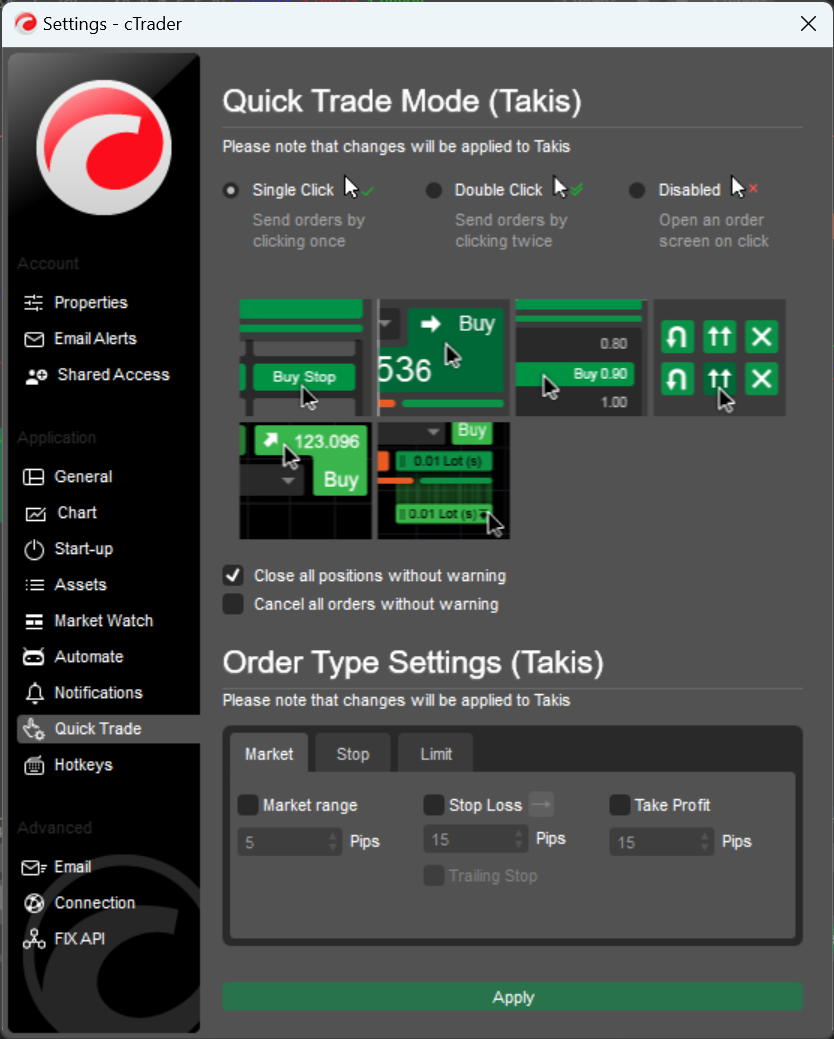Close the Settings window
This screenshot has width=834, height=1039.
(808, 24)
